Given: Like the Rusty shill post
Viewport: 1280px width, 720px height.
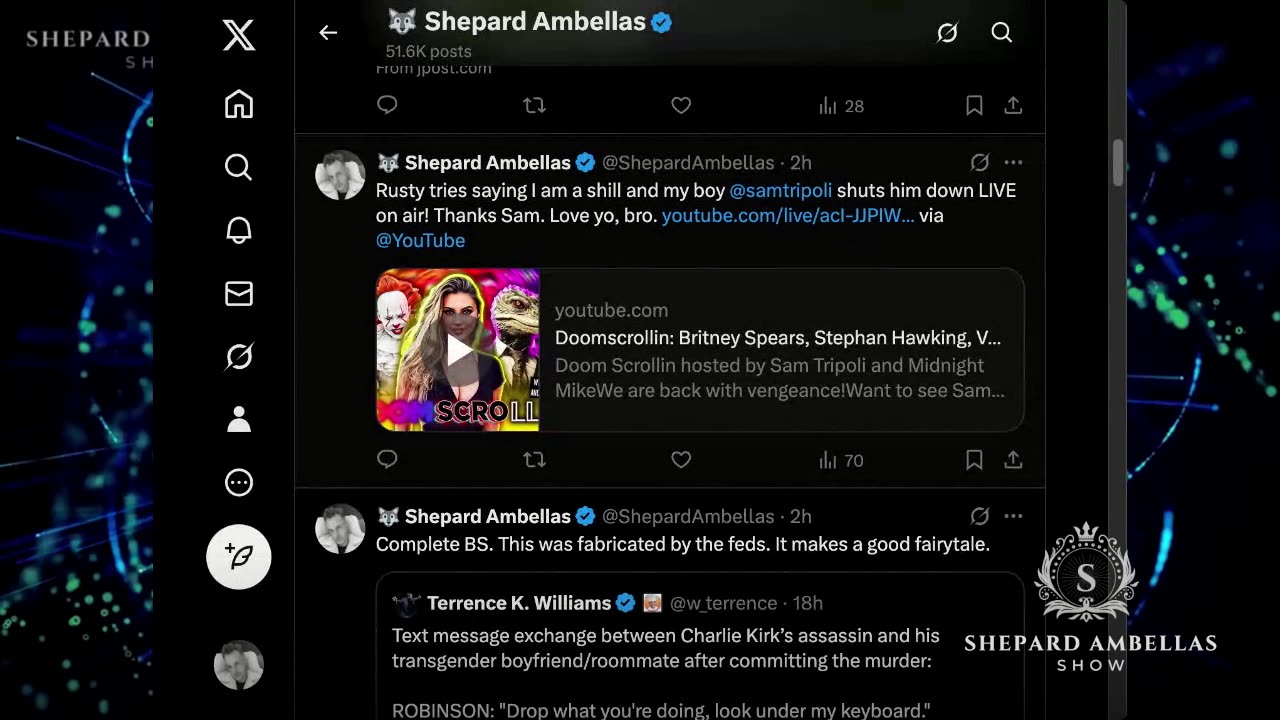Looking at the screenshot, I should (681, 460).
